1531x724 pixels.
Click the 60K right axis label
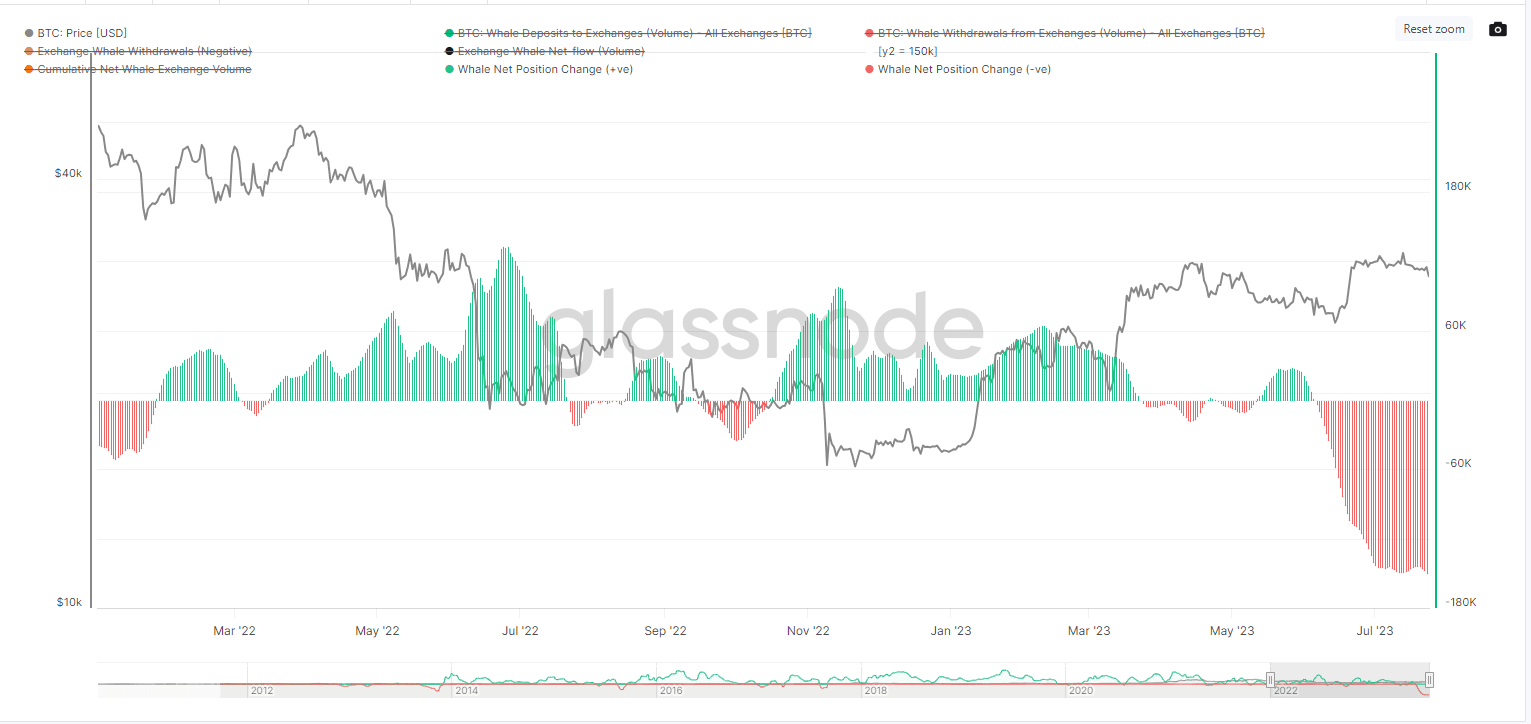1458,325
